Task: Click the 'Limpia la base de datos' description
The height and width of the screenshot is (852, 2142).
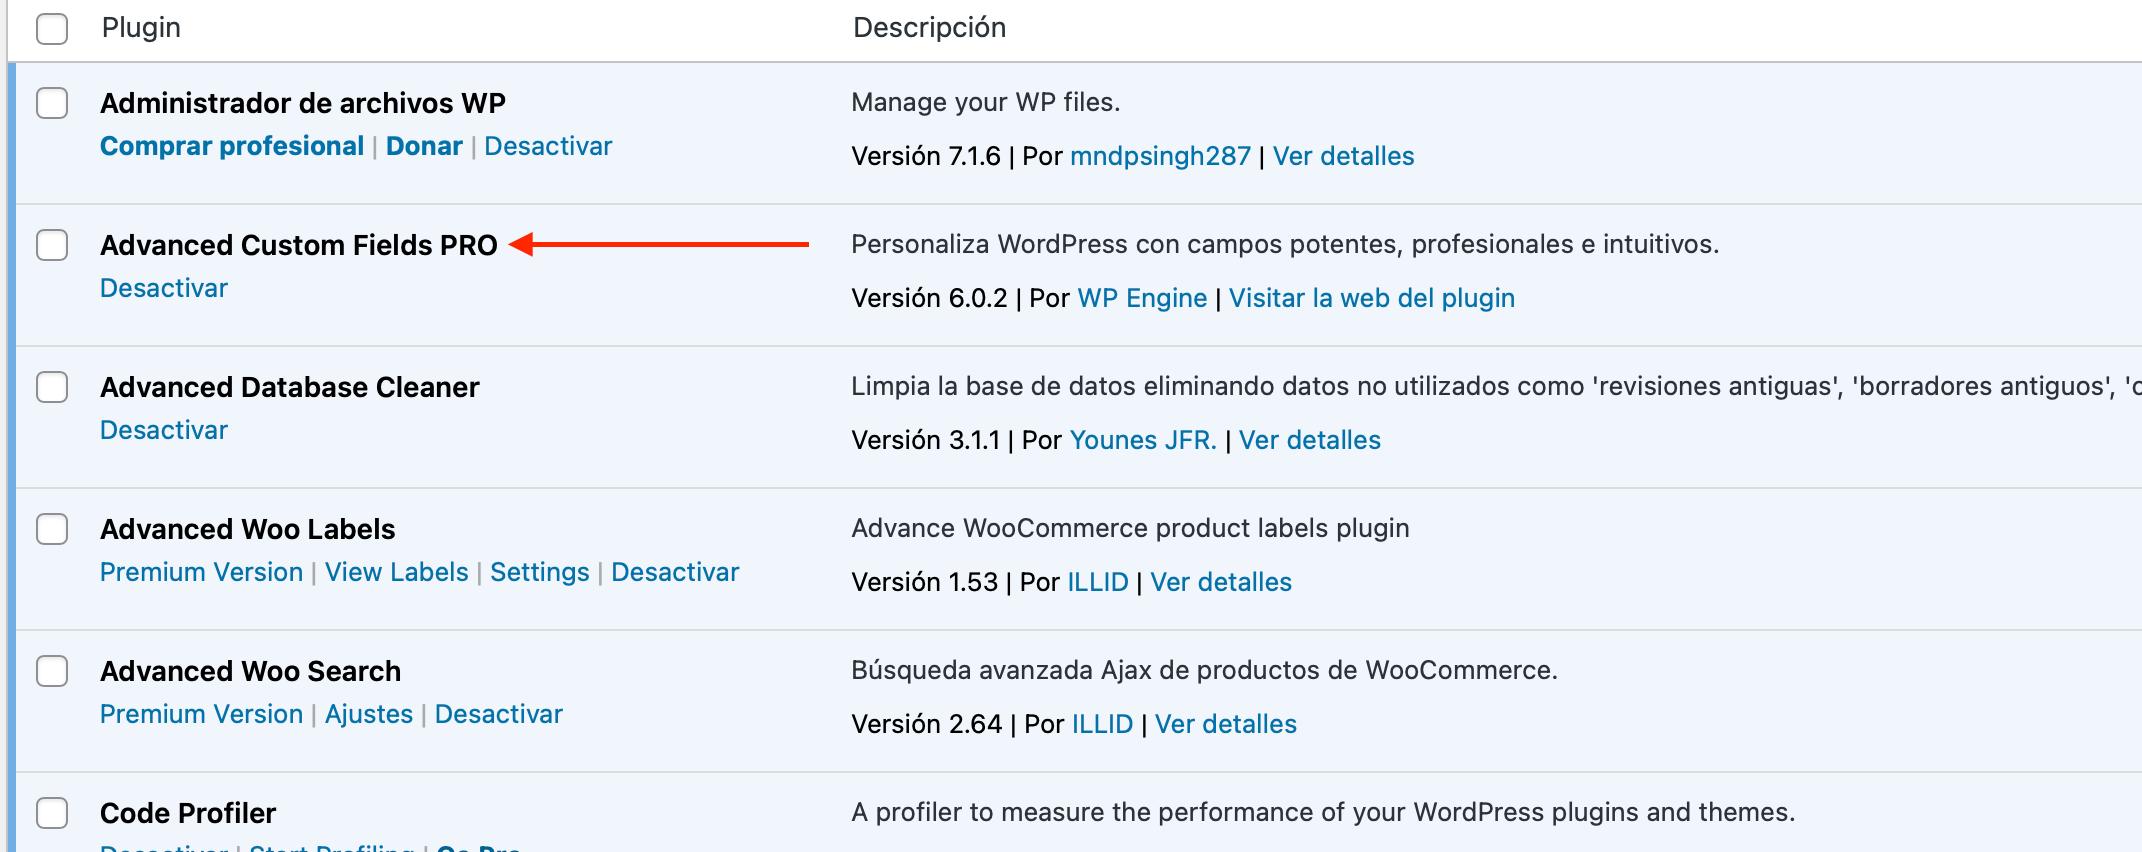Action: (x=1496, y=386)
